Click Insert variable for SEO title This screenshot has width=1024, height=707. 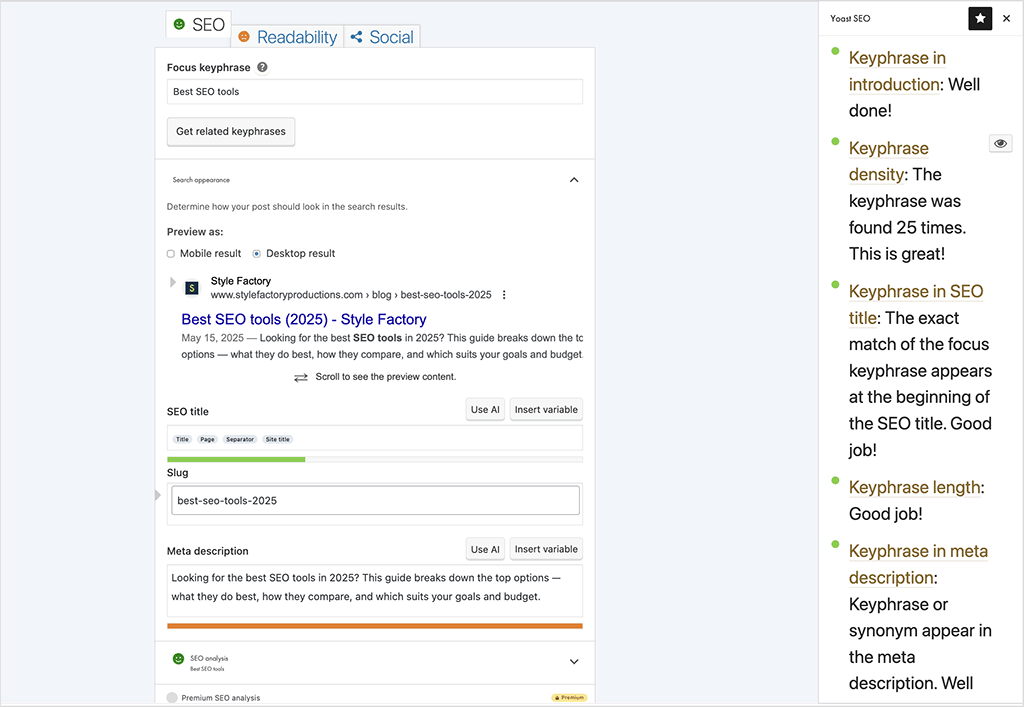coord(546,410)
